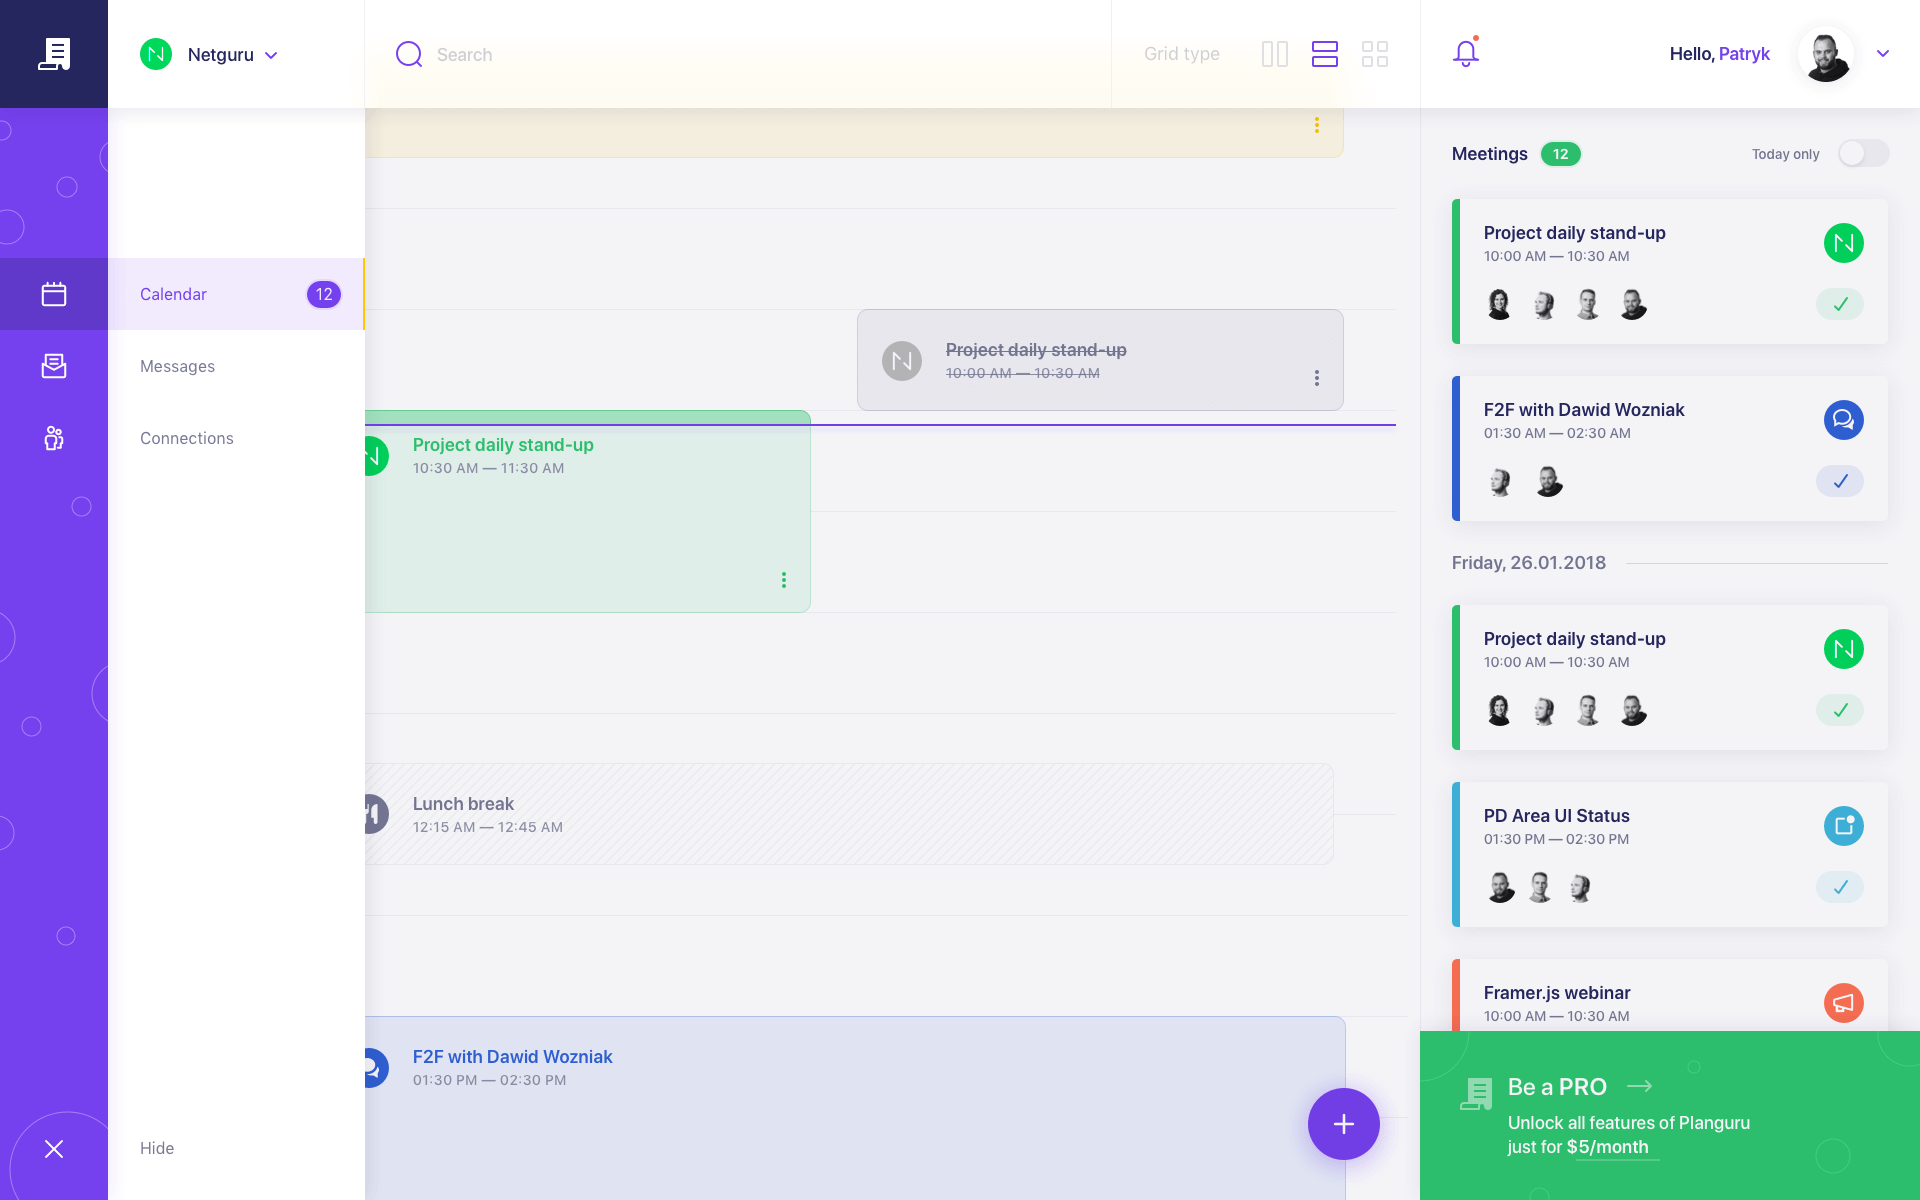The height and width of the screenshot is (1200, 1920).
Task: Open the Calendar menu item
Action: [x=174, y=294]
